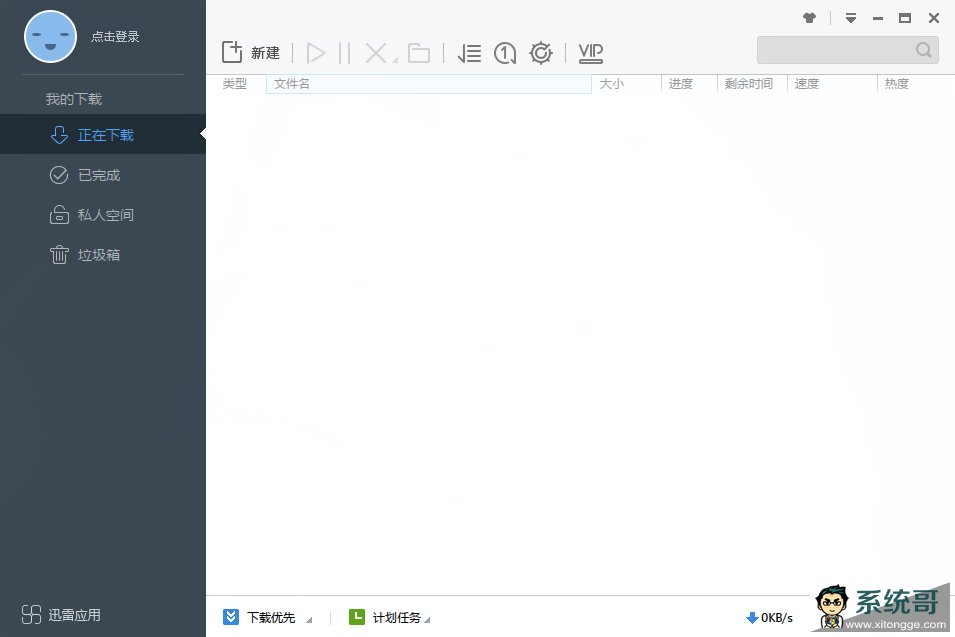Open settings via the gear icon
This screenshot has height=637, width=955.
541,53
